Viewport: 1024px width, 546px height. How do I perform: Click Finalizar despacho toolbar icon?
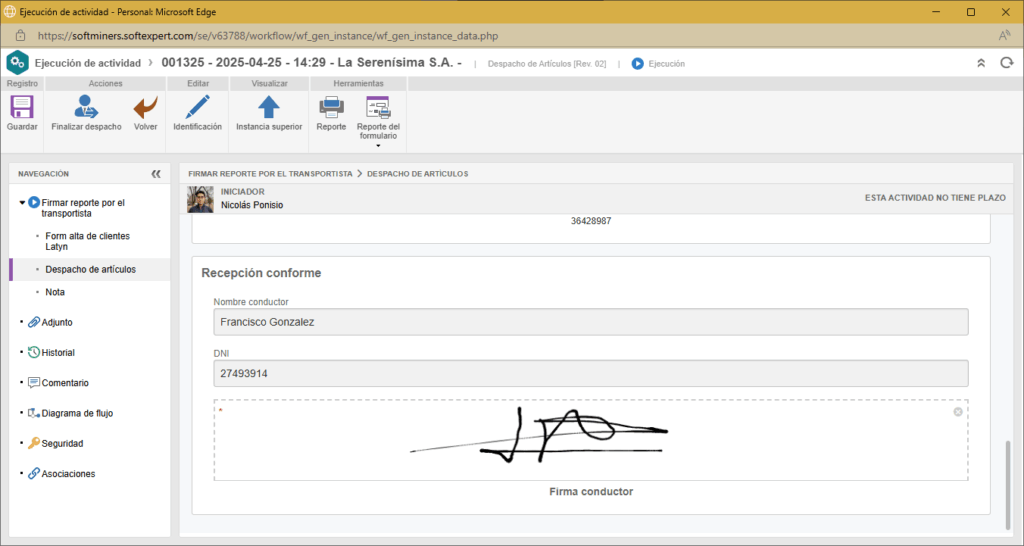pos(86,108)
